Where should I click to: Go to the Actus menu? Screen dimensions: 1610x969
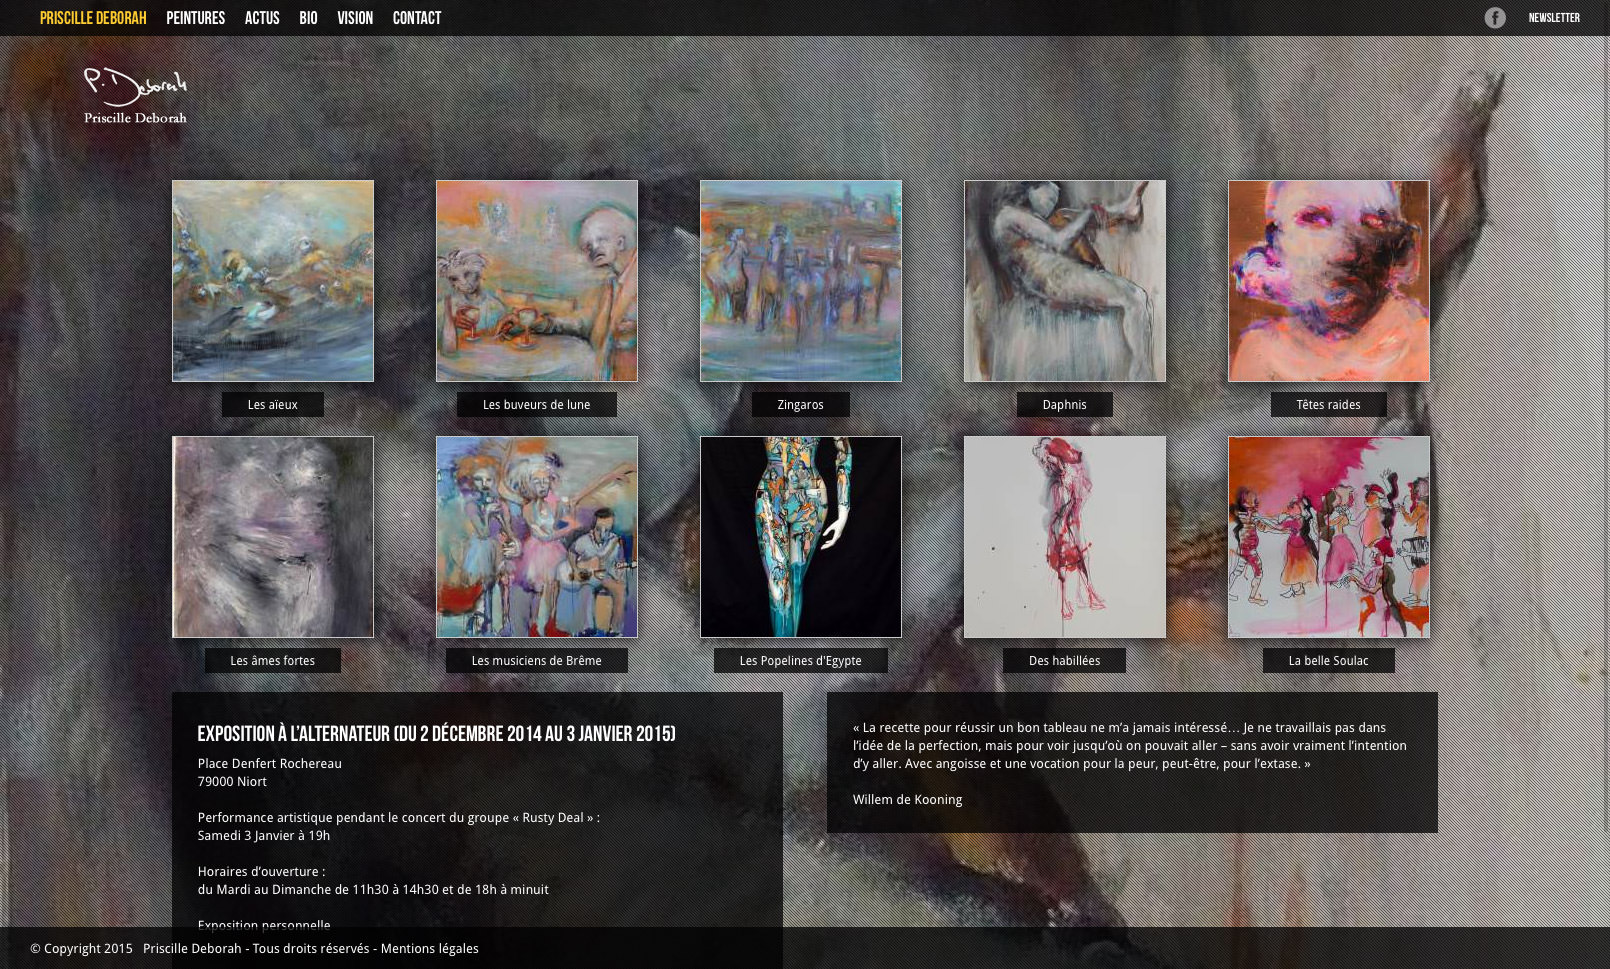262,18
